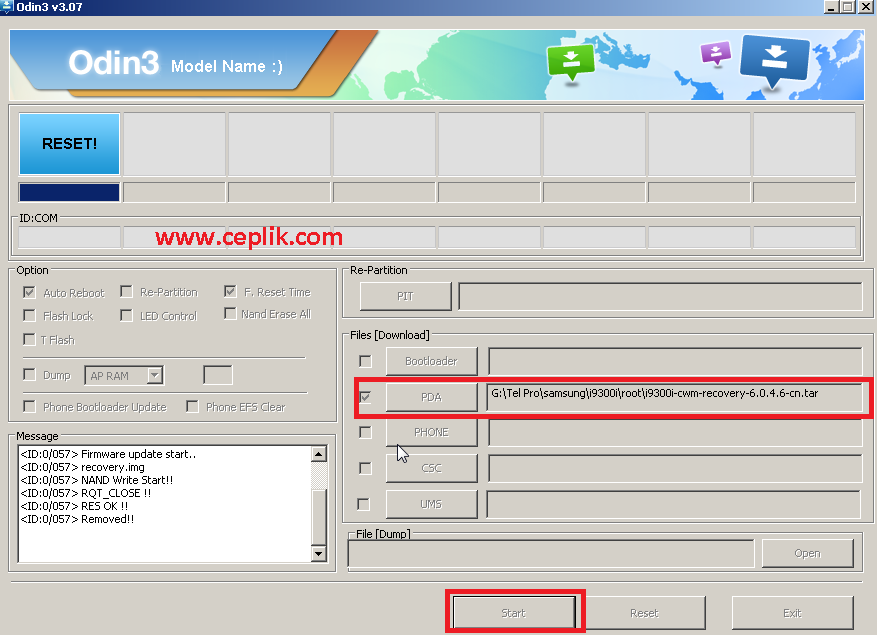This screenshot has height=635, width=877.
Task: Click the CSC file button
Action: point(431,468)
